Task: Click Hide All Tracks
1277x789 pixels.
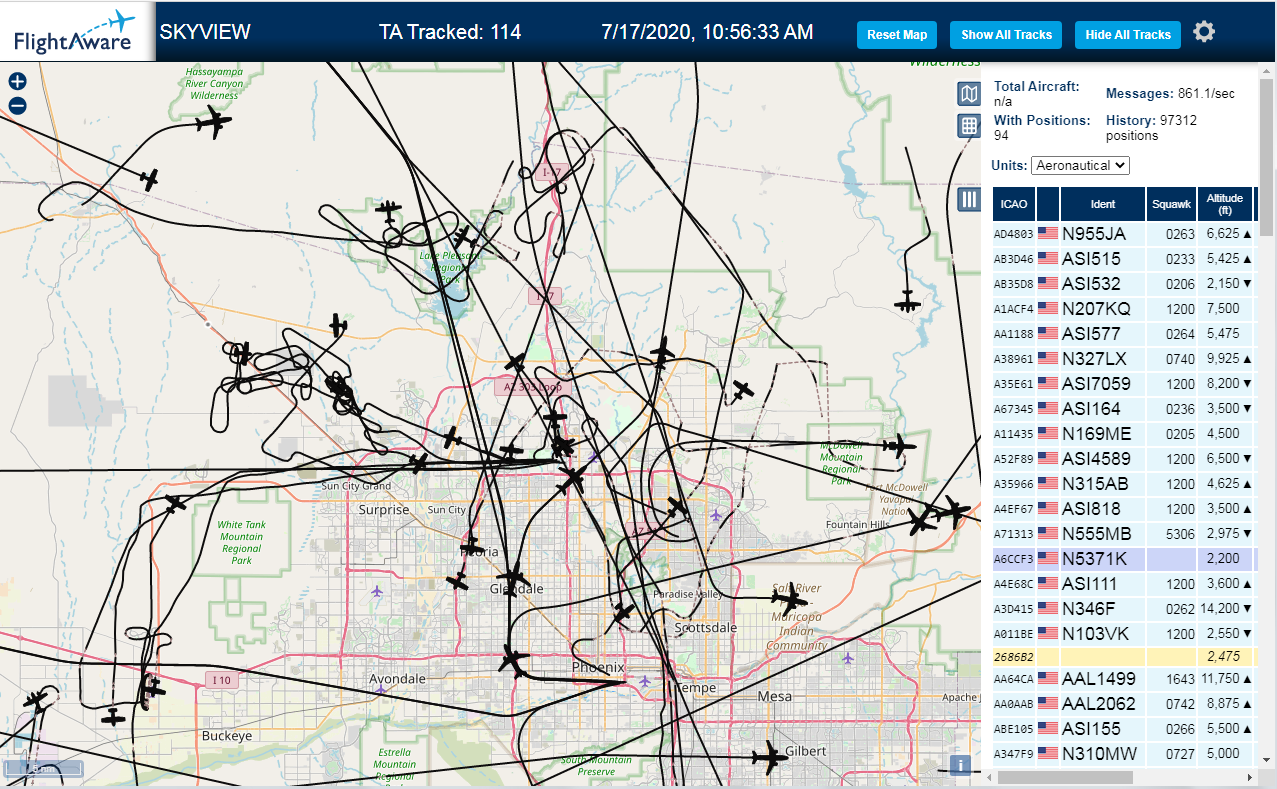Action: click(x=1128, y=34)
